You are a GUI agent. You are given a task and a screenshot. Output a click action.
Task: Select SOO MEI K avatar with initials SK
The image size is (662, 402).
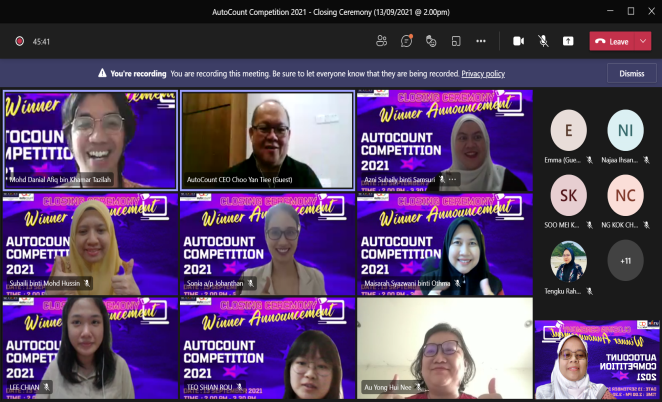tap(568, 196)
